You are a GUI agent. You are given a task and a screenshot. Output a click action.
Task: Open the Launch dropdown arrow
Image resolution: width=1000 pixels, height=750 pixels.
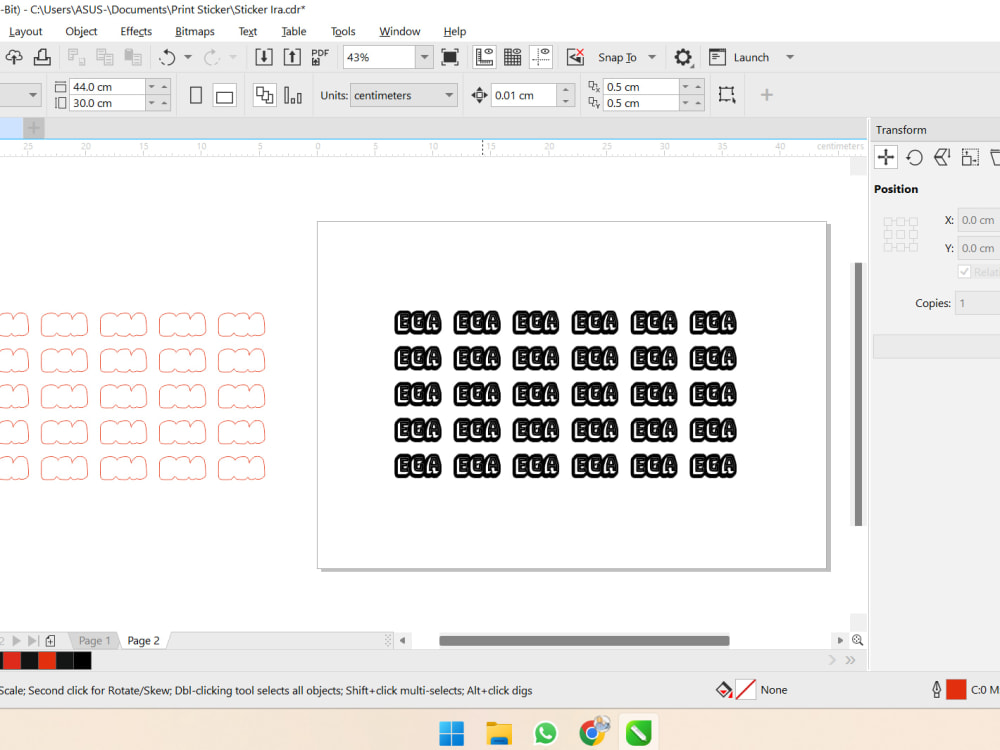(790, 57)
